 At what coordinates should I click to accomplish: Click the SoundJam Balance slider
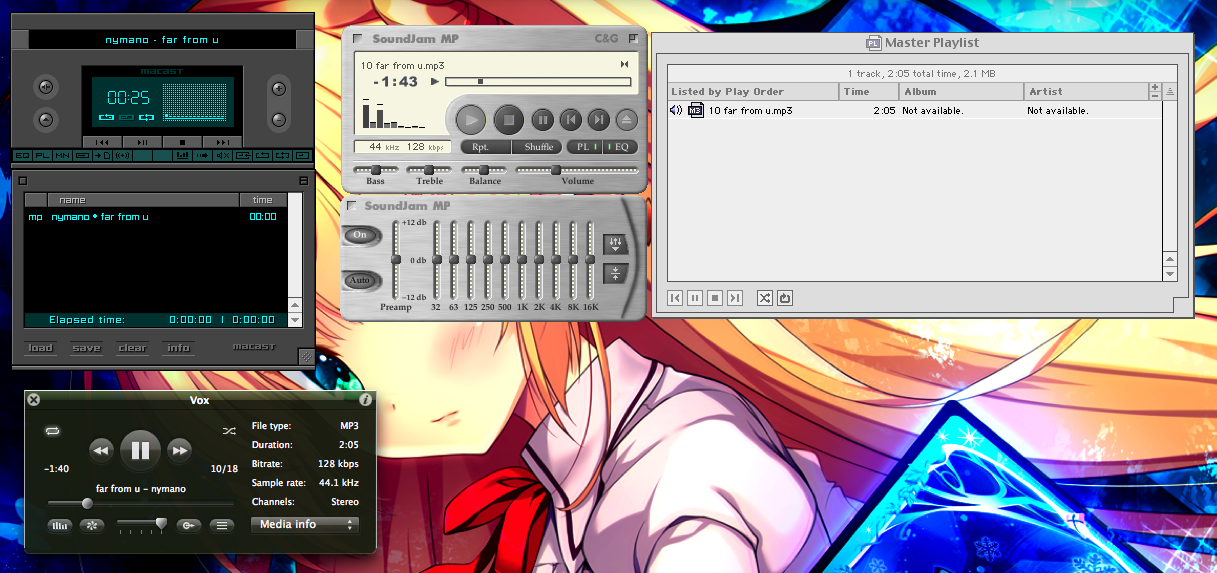[485, 170]
